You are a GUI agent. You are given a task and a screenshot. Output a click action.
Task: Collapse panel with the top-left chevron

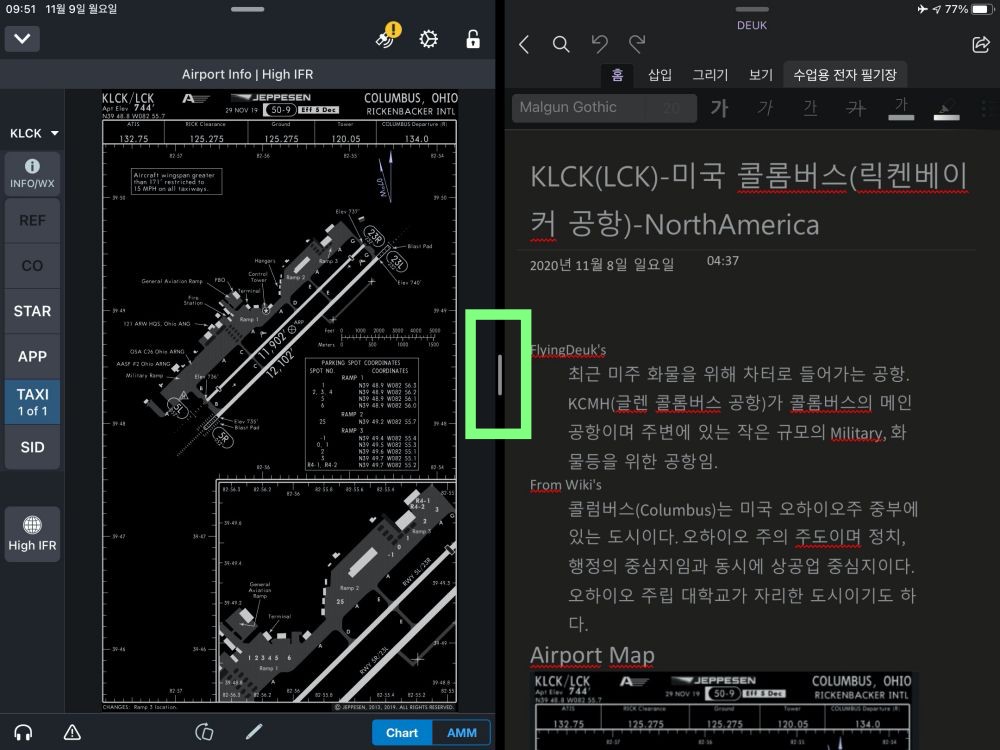click(22, 39)
